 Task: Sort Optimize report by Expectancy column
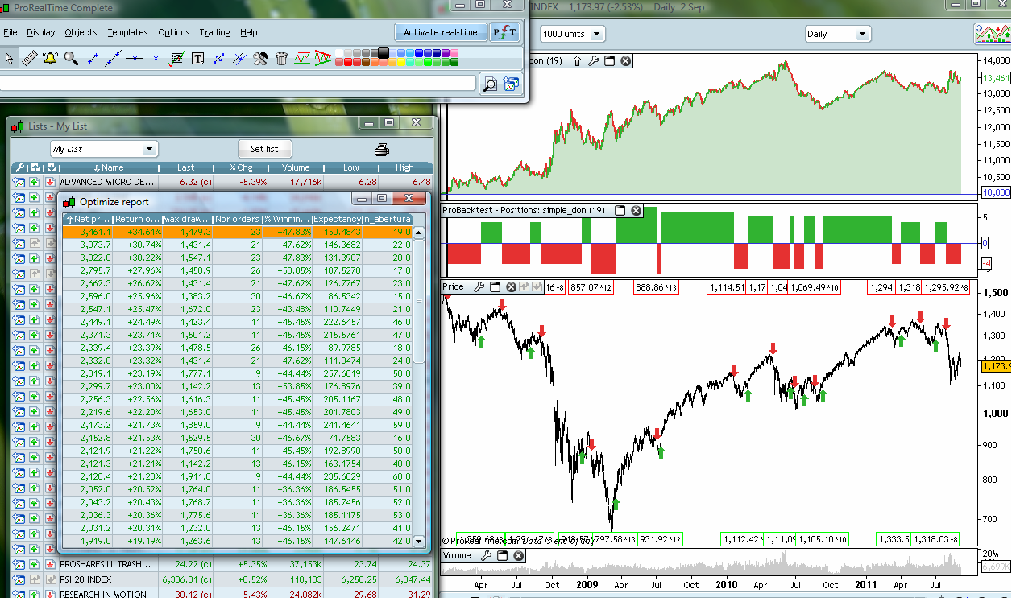(x=337, y=219)
